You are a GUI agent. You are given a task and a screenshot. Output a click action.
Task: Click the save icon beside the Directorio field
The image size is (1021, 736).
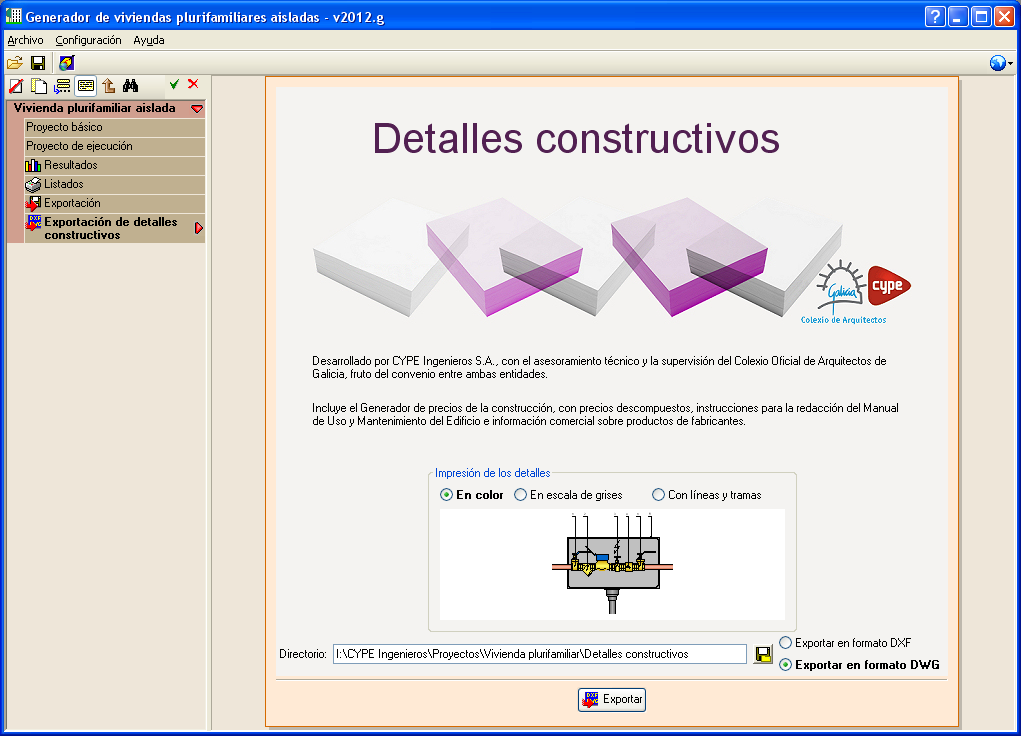coord(762,654)
